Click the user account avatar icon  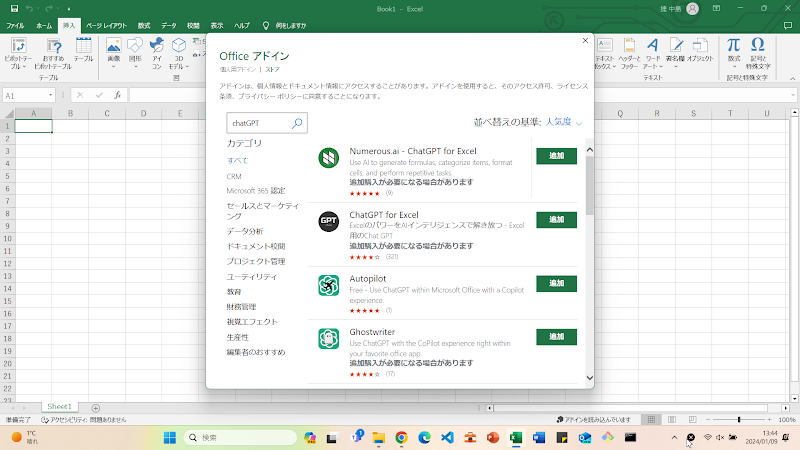tap(692, 9)
